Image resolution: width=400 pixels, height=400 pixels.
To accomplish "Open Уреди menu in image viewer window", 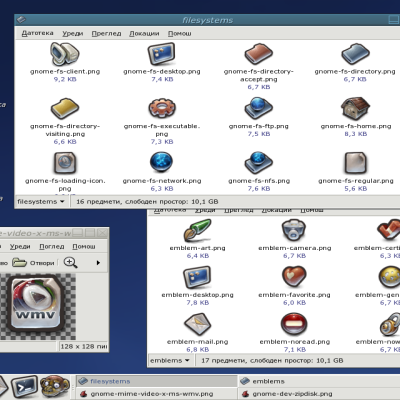I will click(20, 246).
